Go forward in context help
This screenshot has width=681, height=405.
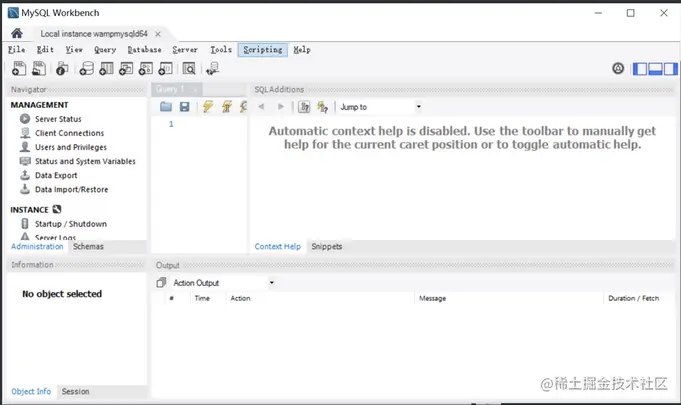(281, 106)
